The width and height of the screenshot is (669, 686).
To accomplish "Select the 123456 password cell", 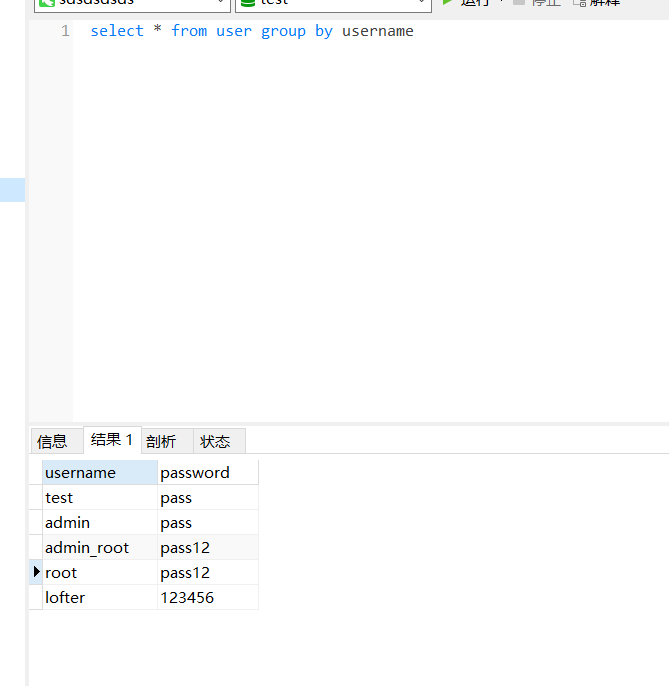I will click(208, 597).
